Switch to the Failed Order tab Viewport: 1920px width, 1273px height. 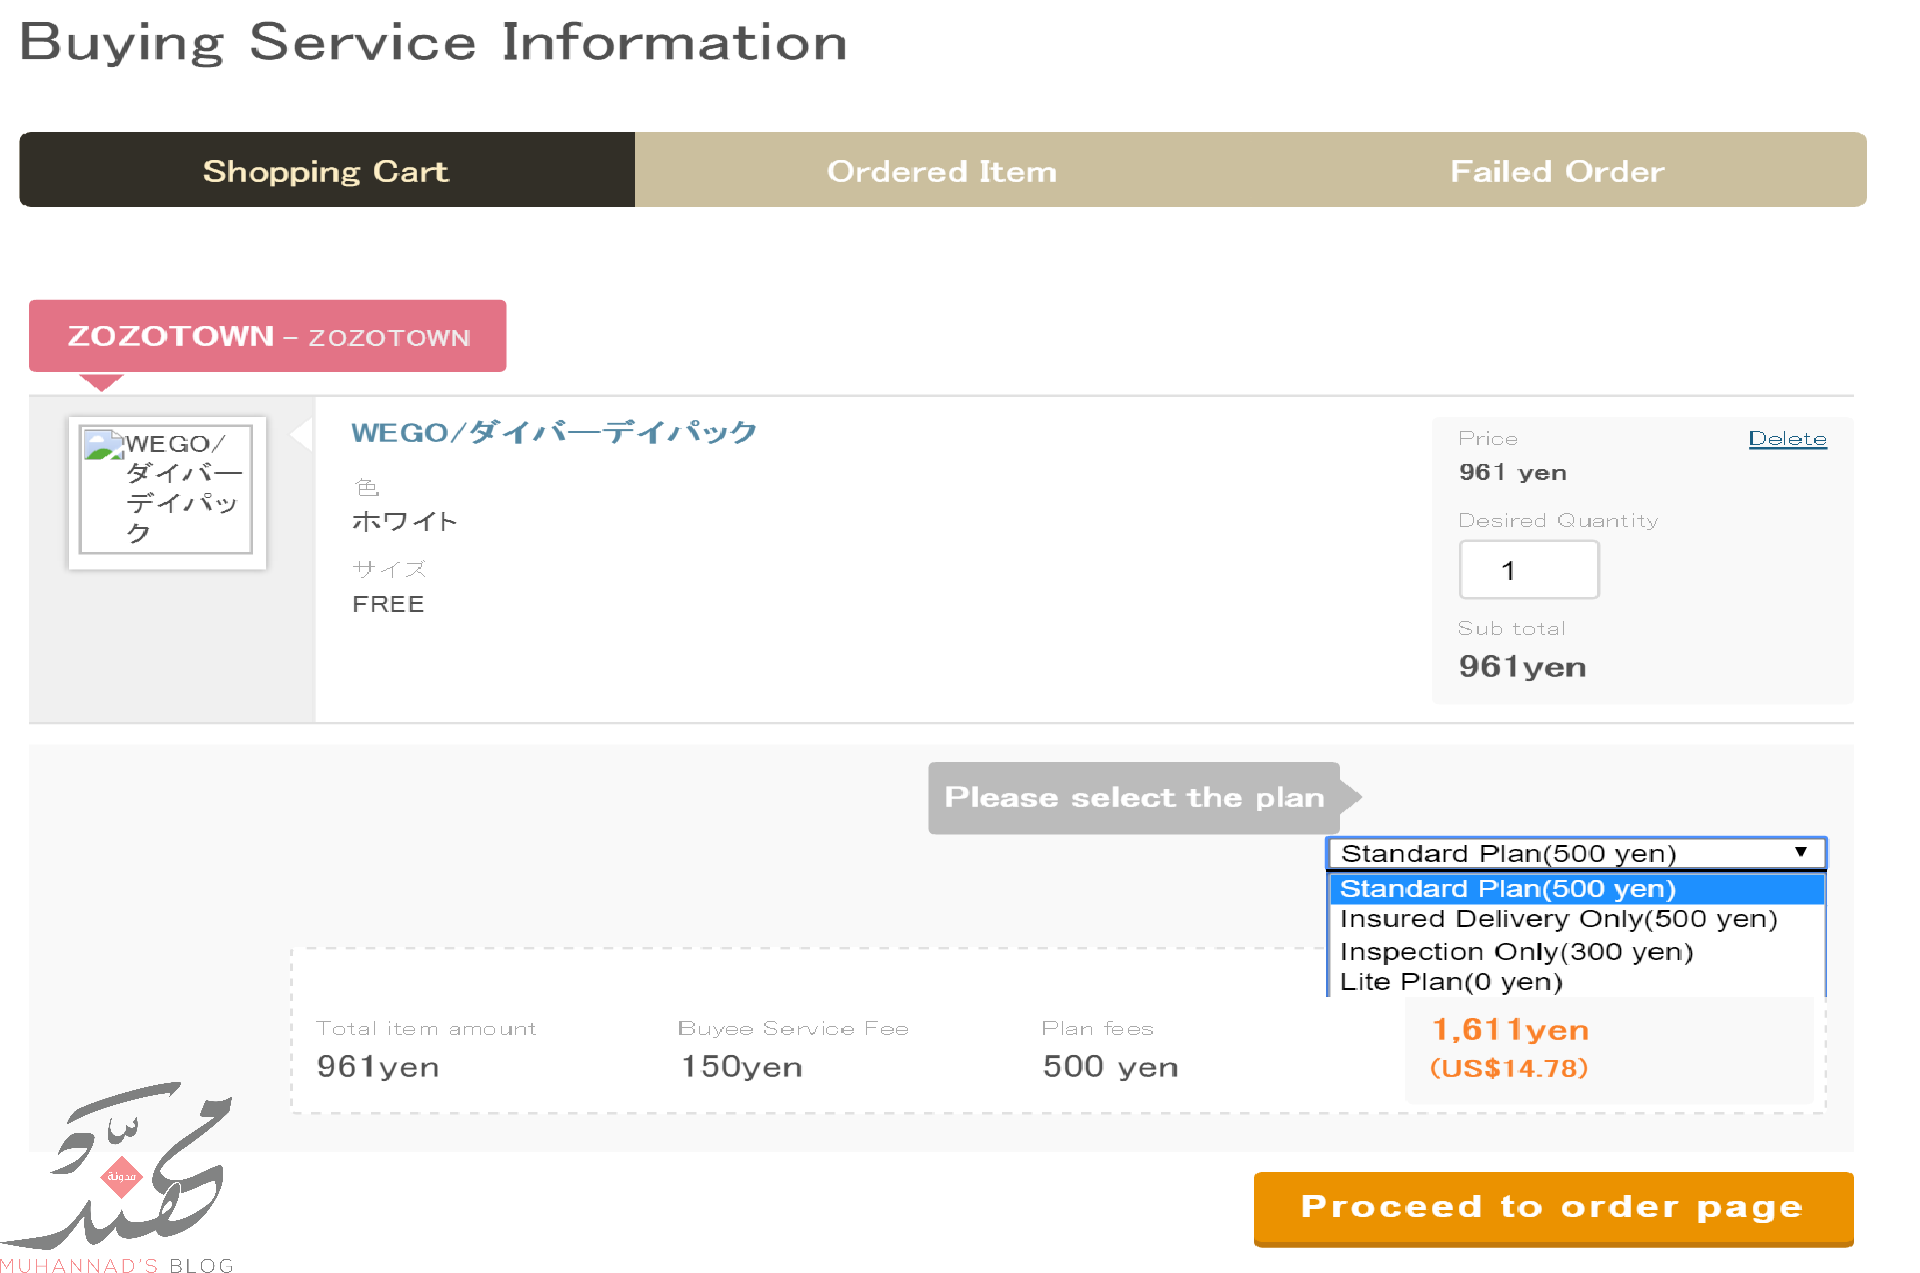coord(1557,171)
